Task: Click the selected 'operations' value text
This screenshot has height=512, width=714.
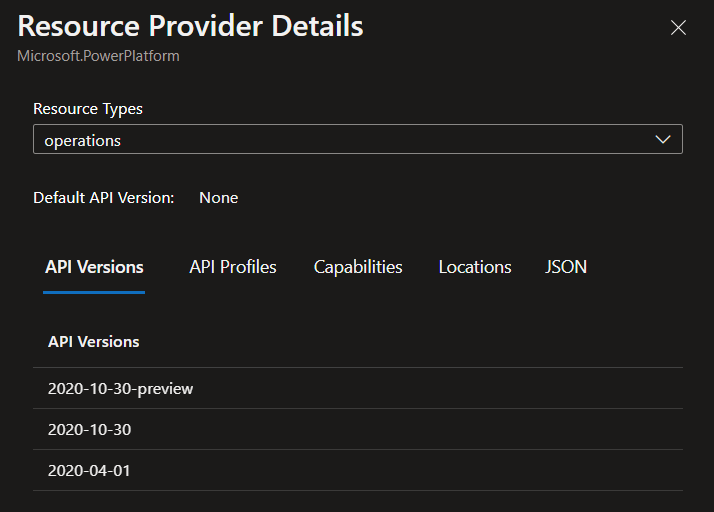Action: 83,141
